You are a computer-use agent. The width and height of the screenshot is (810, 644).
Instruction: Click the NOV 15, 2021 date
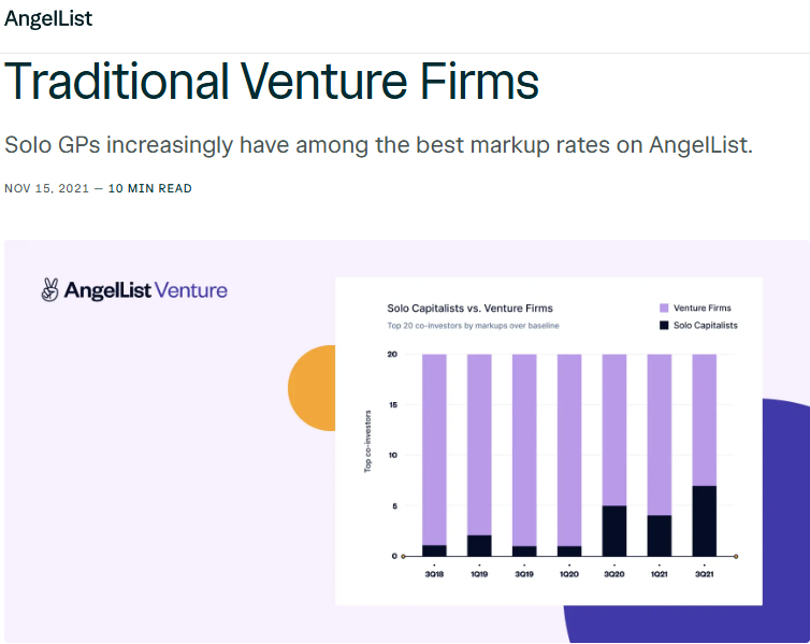[x=46, y=189]
